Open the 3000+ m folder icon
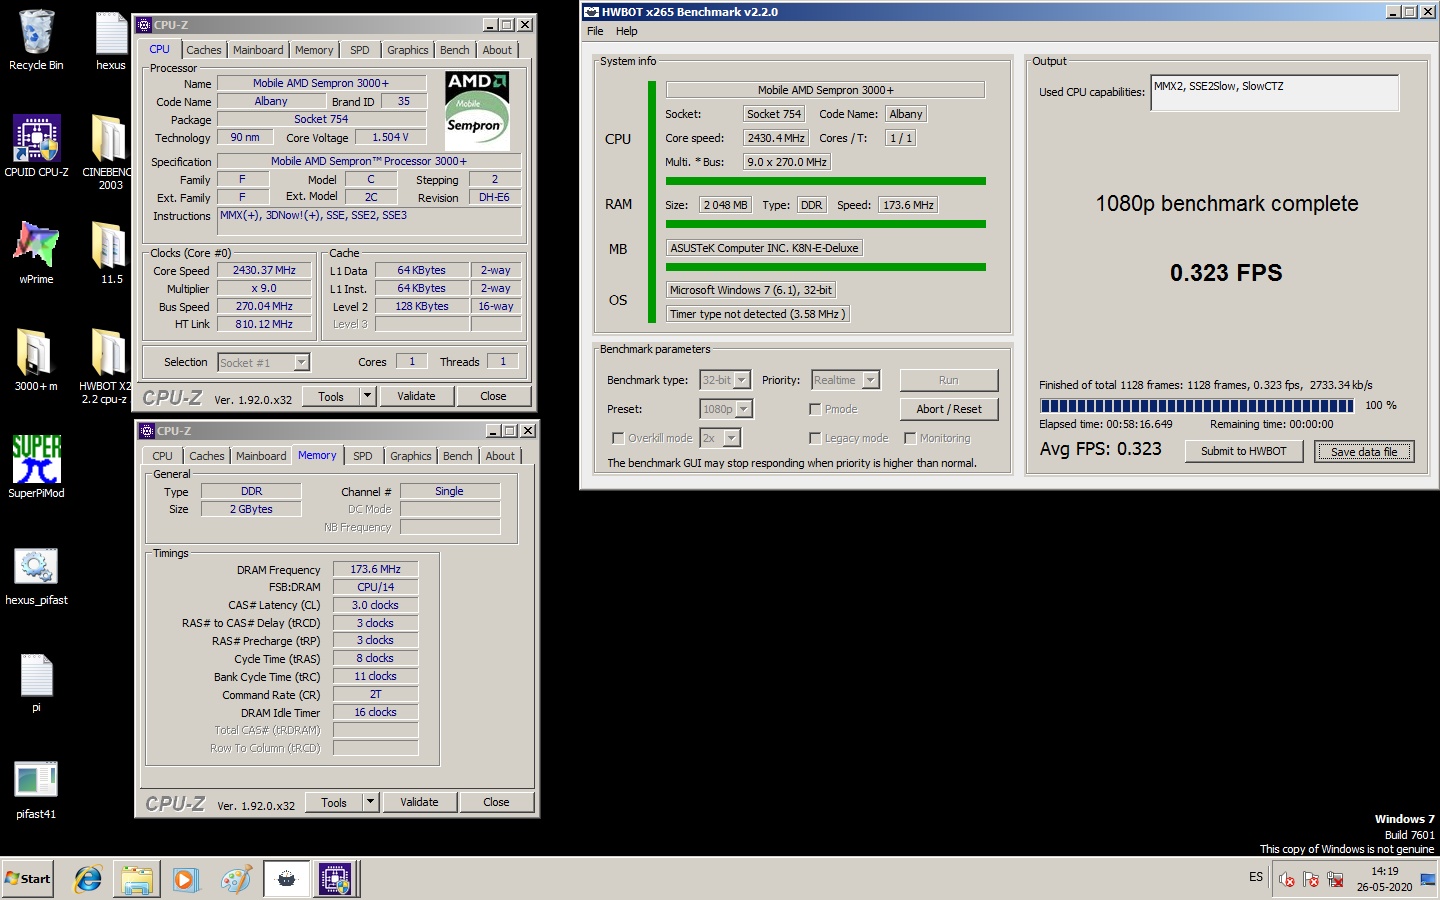 36,360
